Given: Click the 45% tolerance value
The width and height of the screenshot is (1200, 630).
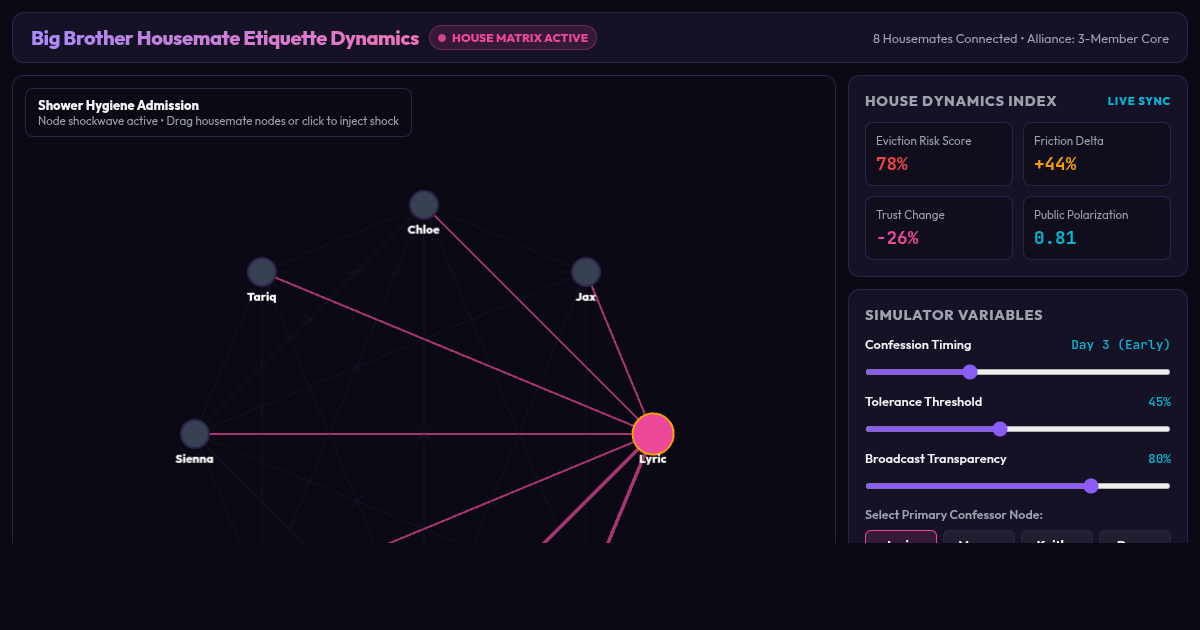Looking at the screenshot, I should 1159,402.
